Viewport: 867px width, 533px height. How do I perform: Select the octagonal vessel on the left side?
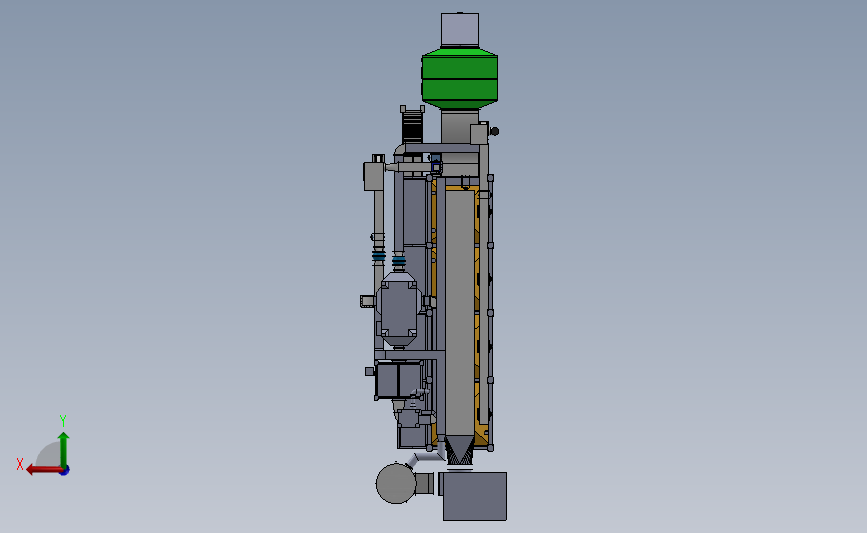(398, 310)
